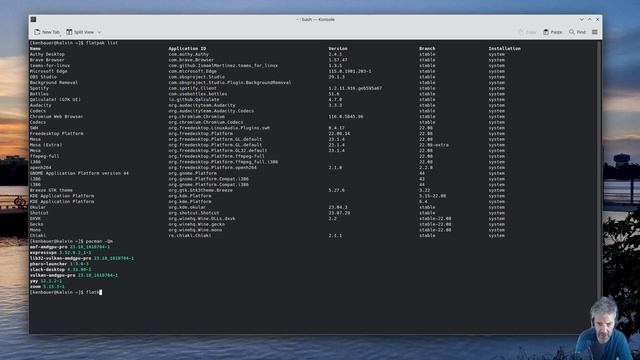Click the 'Shotcut' row name
The height and width of the screenshot is (360, 640).
pos(39,213)
